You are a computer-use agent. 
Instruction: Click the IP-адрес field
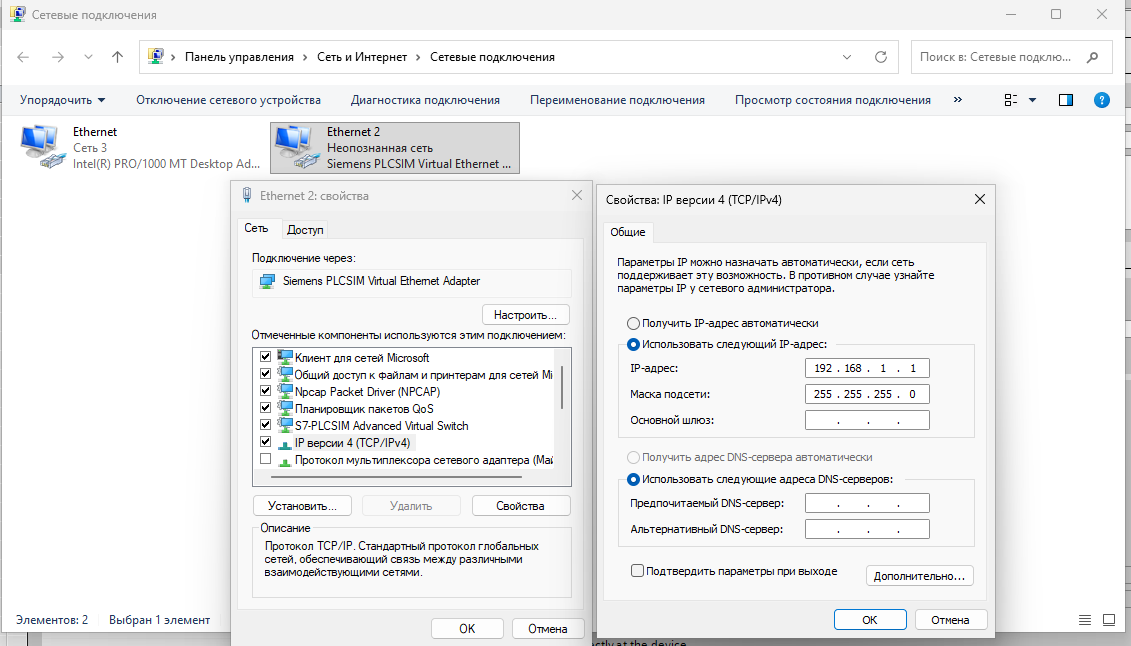[867, 368]
